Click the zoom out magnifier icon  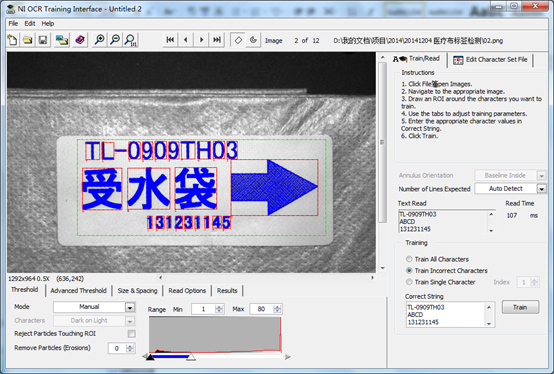point(115,40)
